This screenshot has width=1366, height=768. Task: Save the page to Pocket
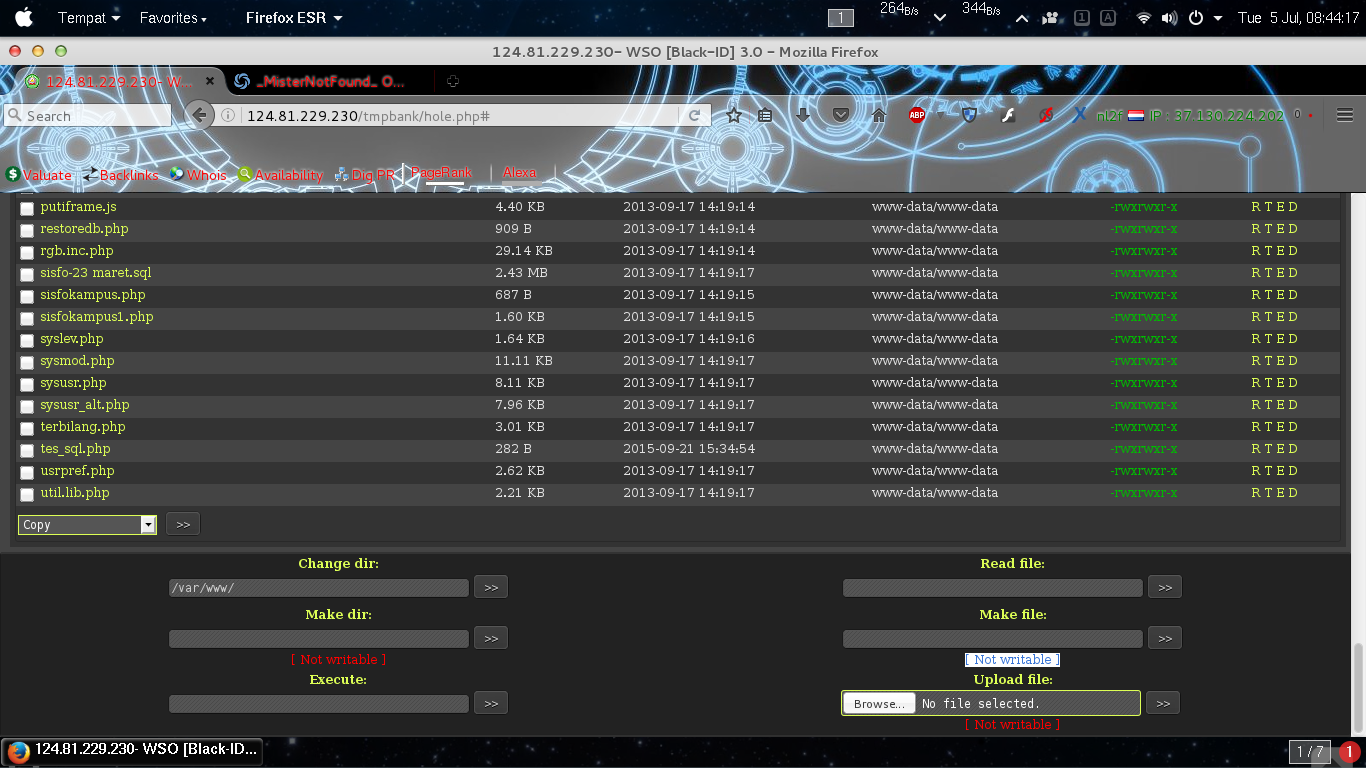pos(840,115)
